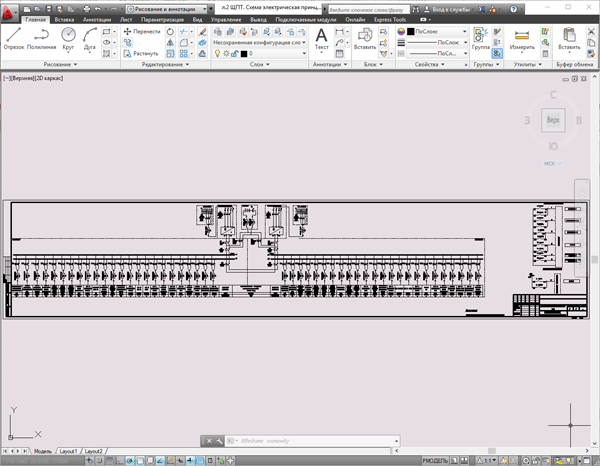Open the layer configuration dropdown

[256, 43]
